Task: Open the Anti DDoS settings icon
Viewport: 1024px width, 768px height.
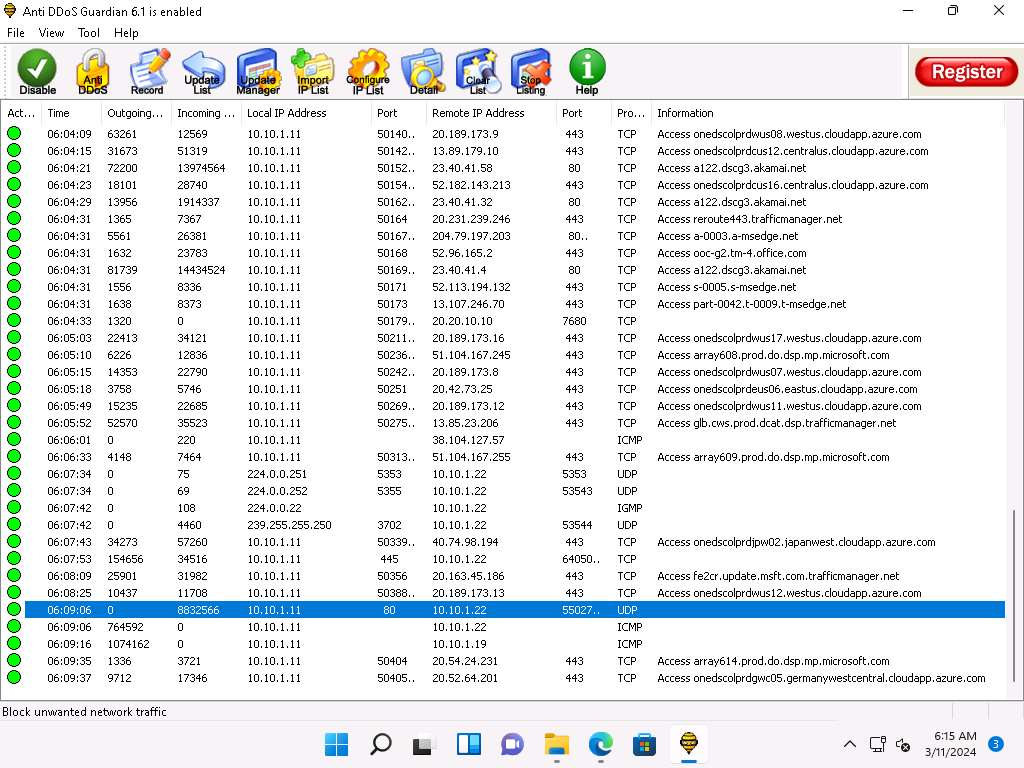Action: (92, 72)
